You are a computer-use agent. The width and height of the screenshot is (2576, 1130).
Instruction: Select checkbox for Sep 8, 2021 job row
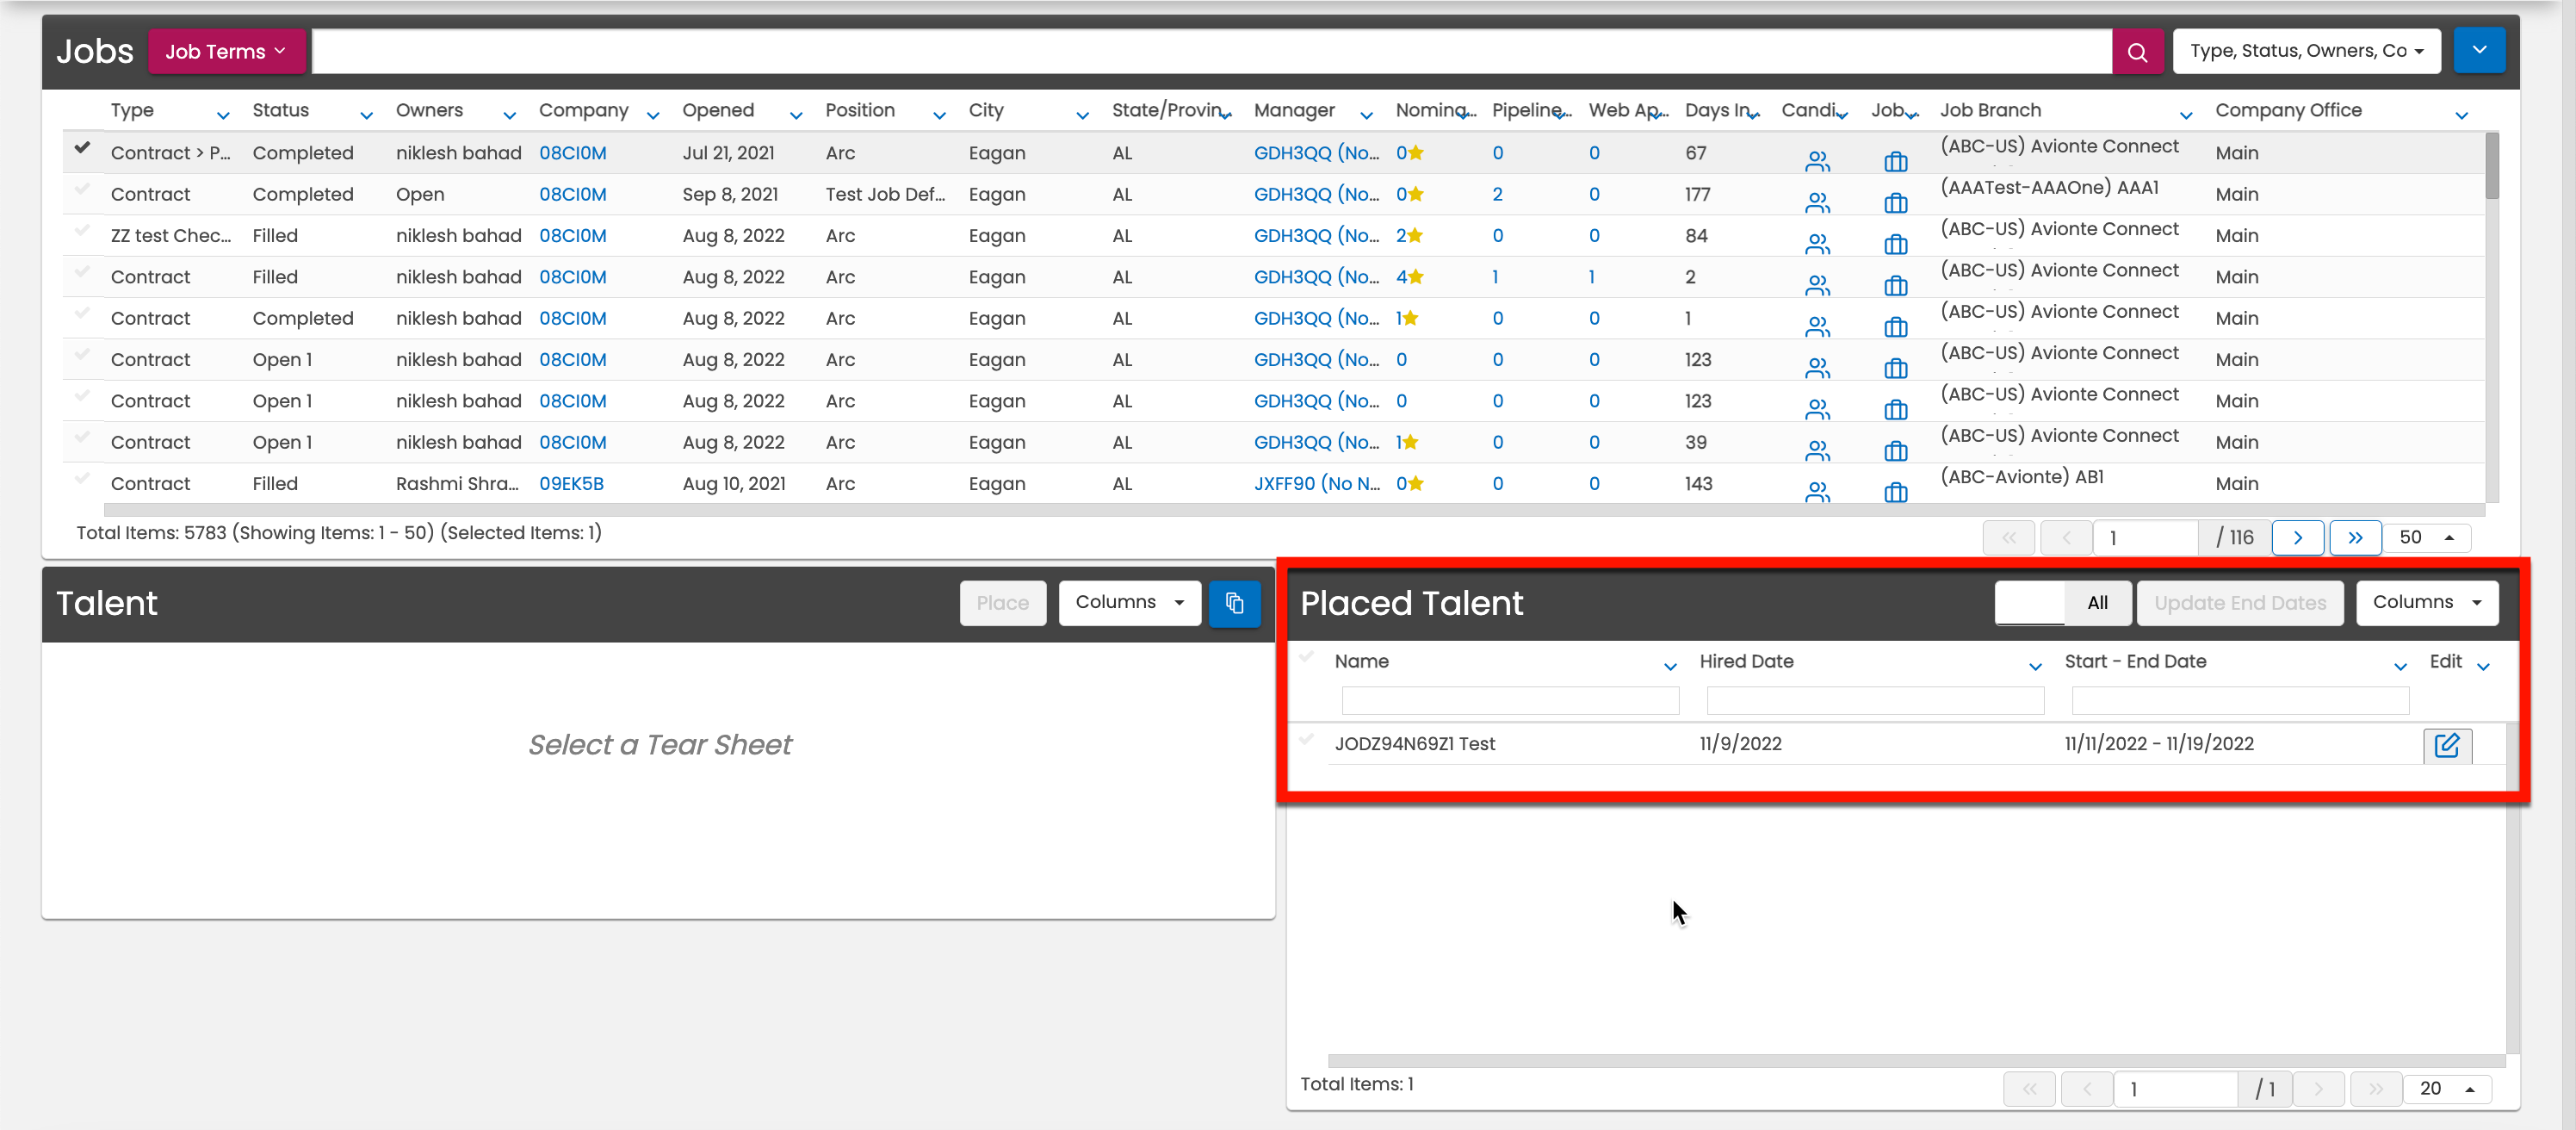click(82, 188)
